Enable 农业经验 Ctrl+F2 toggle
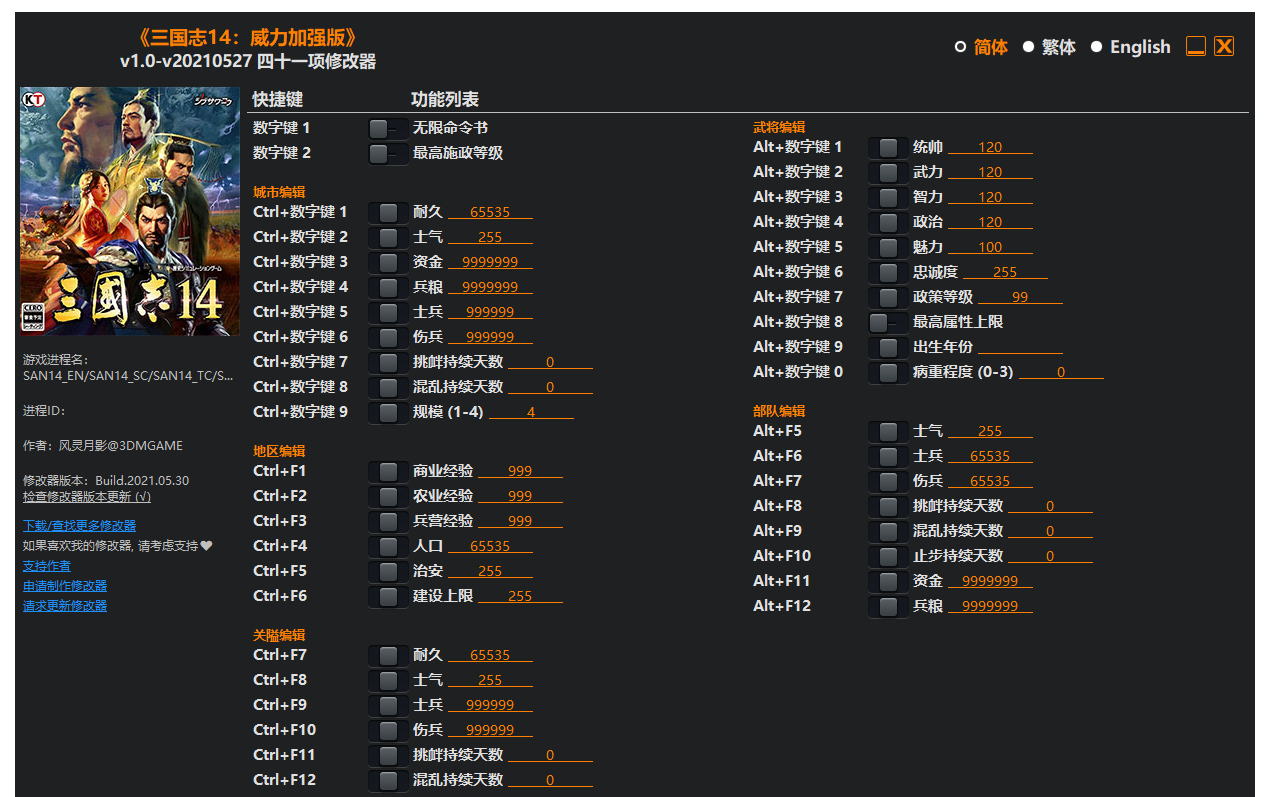 tap(388, 496)
